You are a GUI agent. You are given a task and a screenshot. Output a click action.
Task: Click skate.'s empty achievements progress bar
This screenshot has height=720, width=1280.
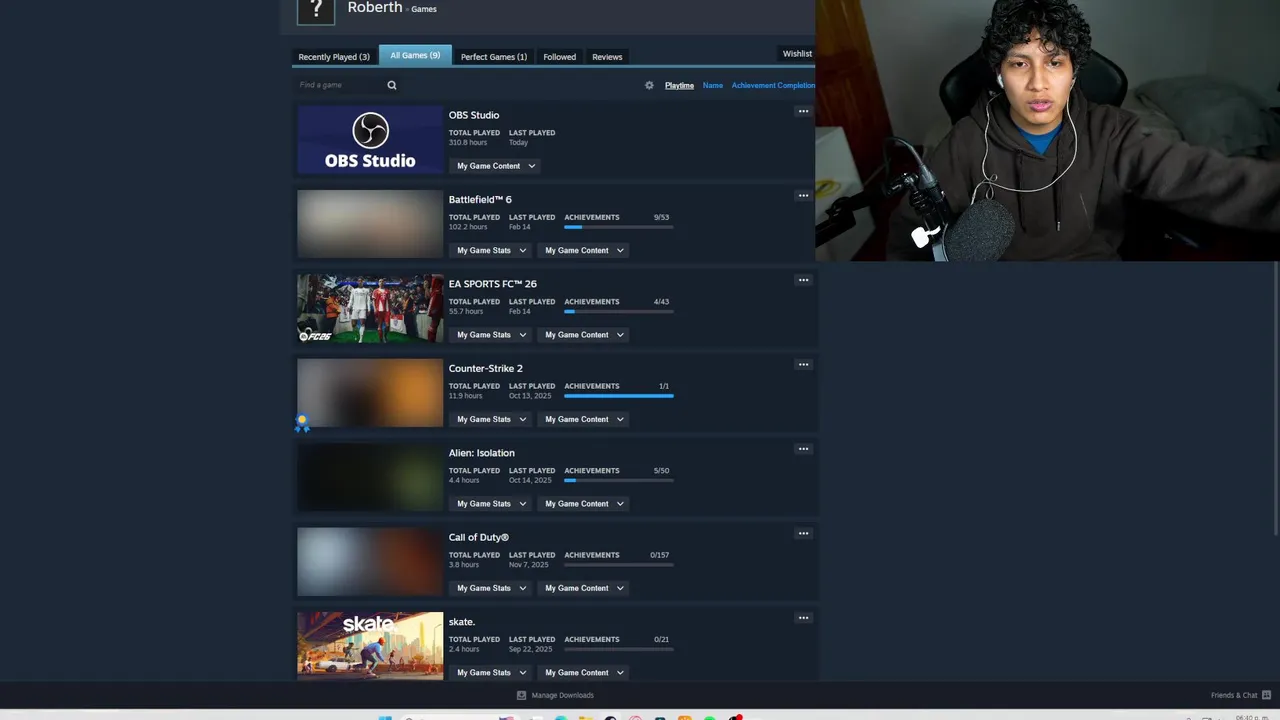[619, 649]
